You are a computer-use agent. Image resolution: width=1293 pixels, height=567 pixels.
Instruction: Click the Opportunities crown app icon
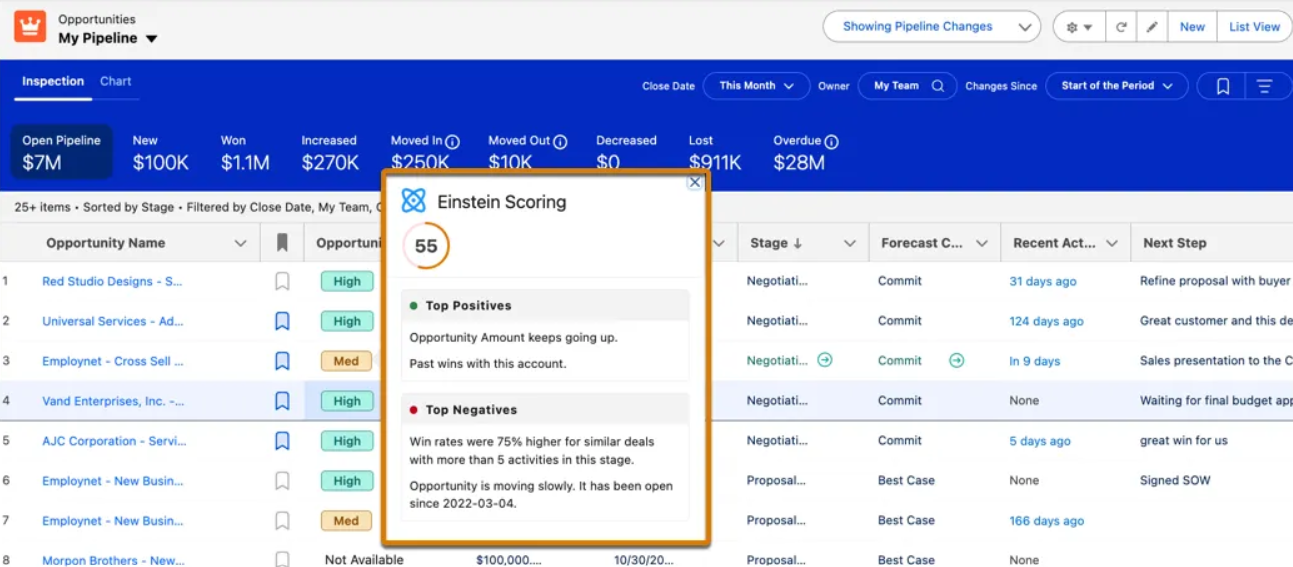point(30,27)
